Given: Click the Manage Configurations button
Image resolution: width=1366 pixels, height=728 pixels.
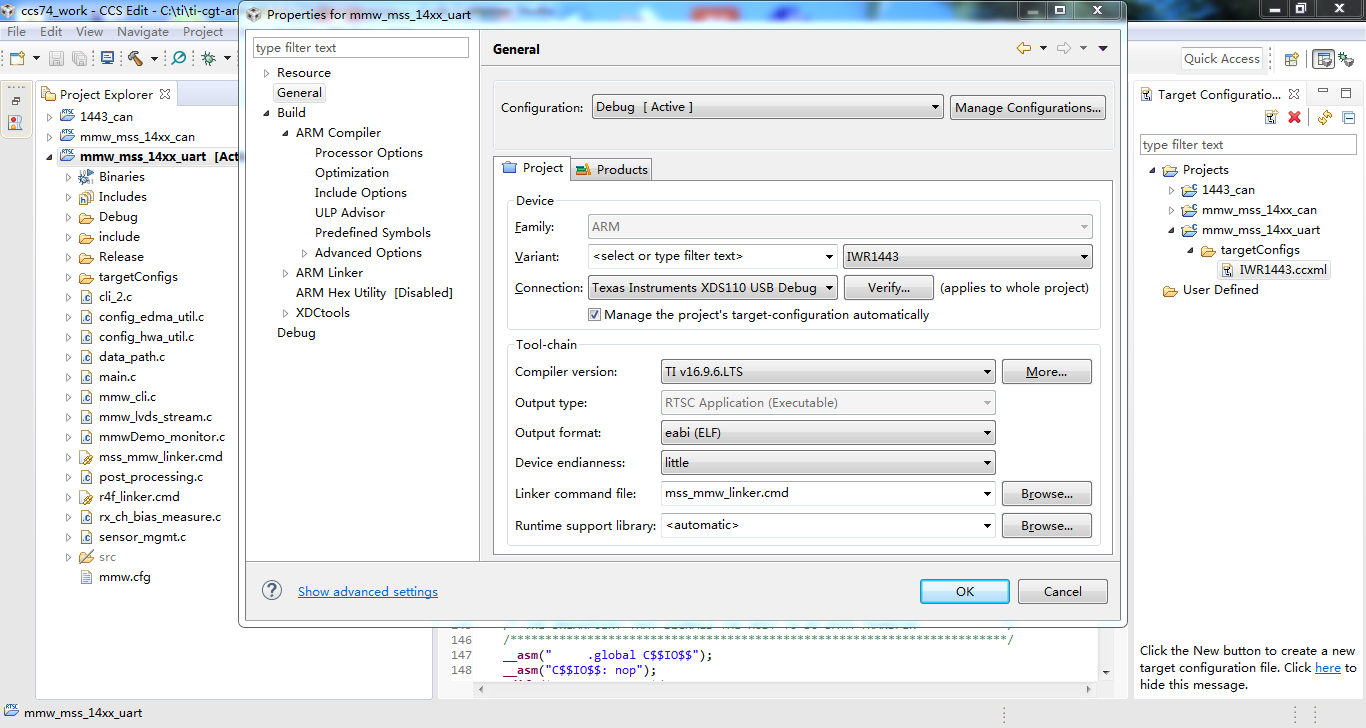Looking at the screenshot, I should click(x=1028, y=107).
